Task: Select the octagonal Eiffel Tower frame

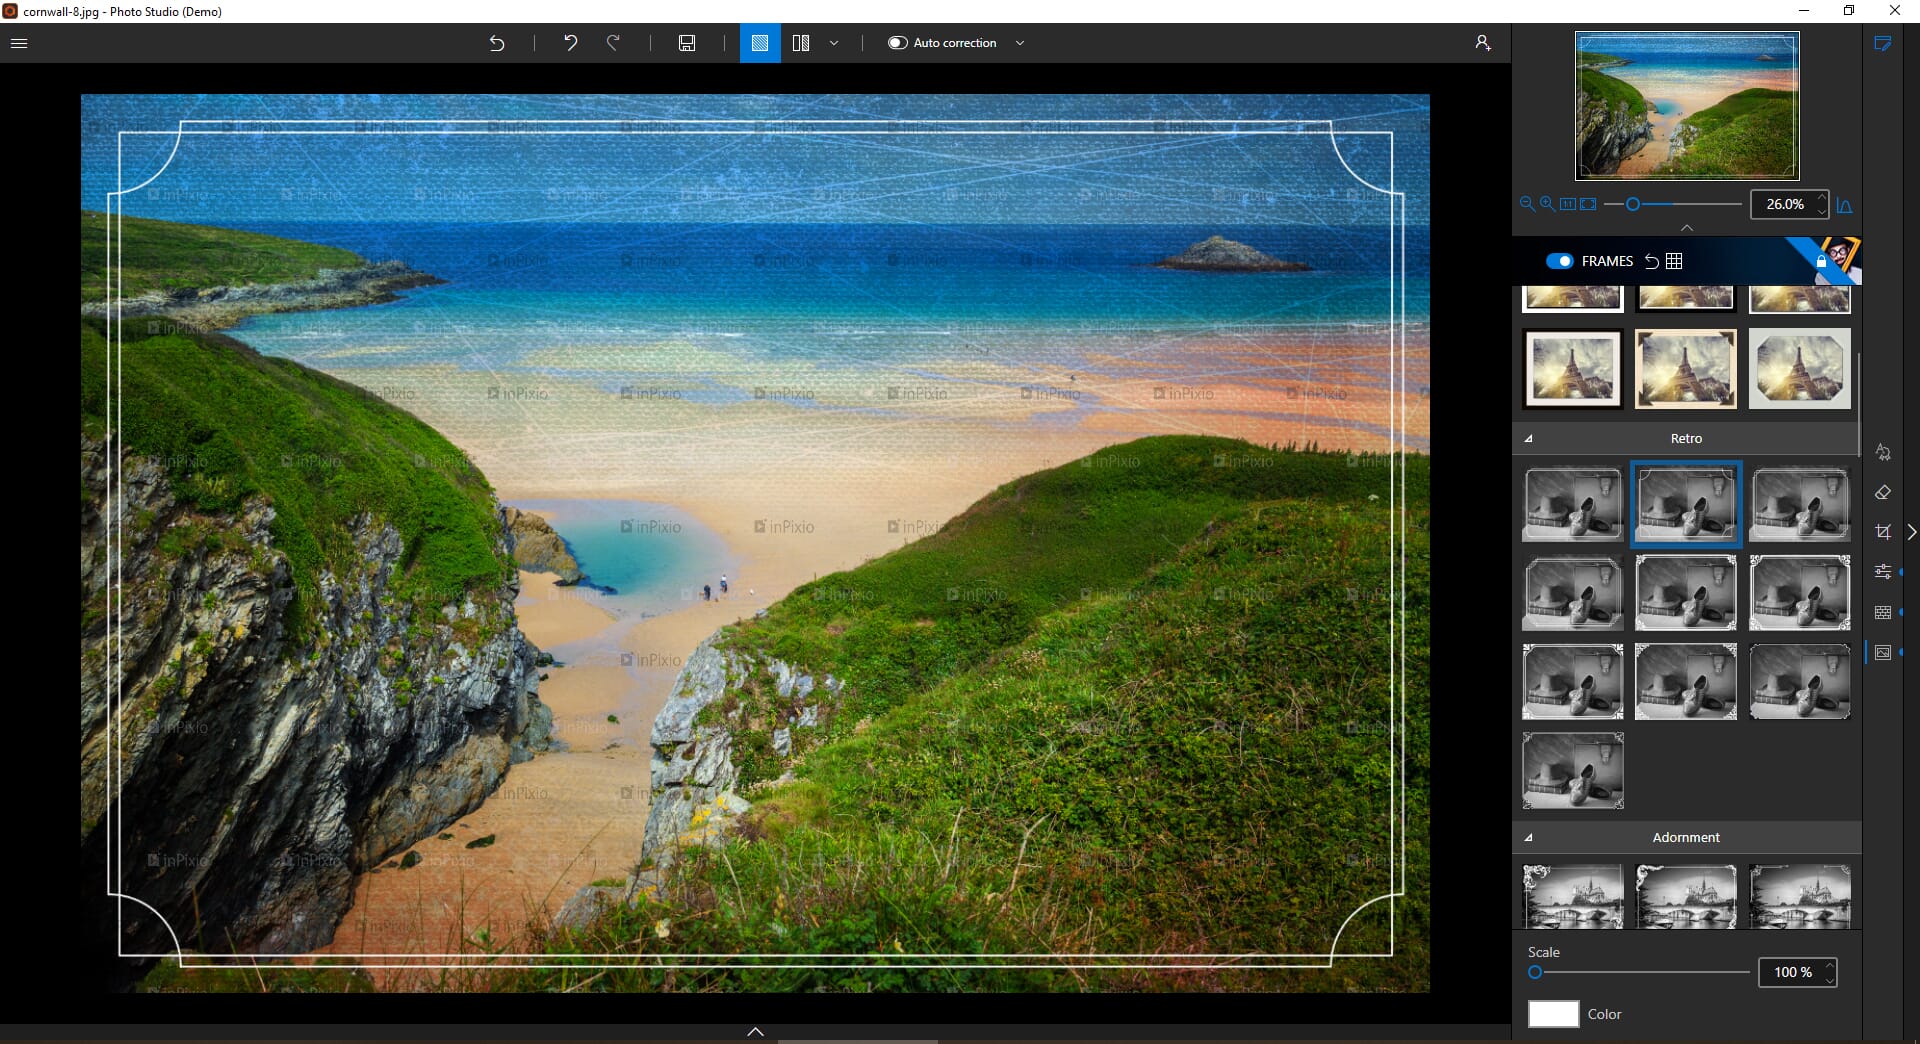Action: pos(1800,369)
